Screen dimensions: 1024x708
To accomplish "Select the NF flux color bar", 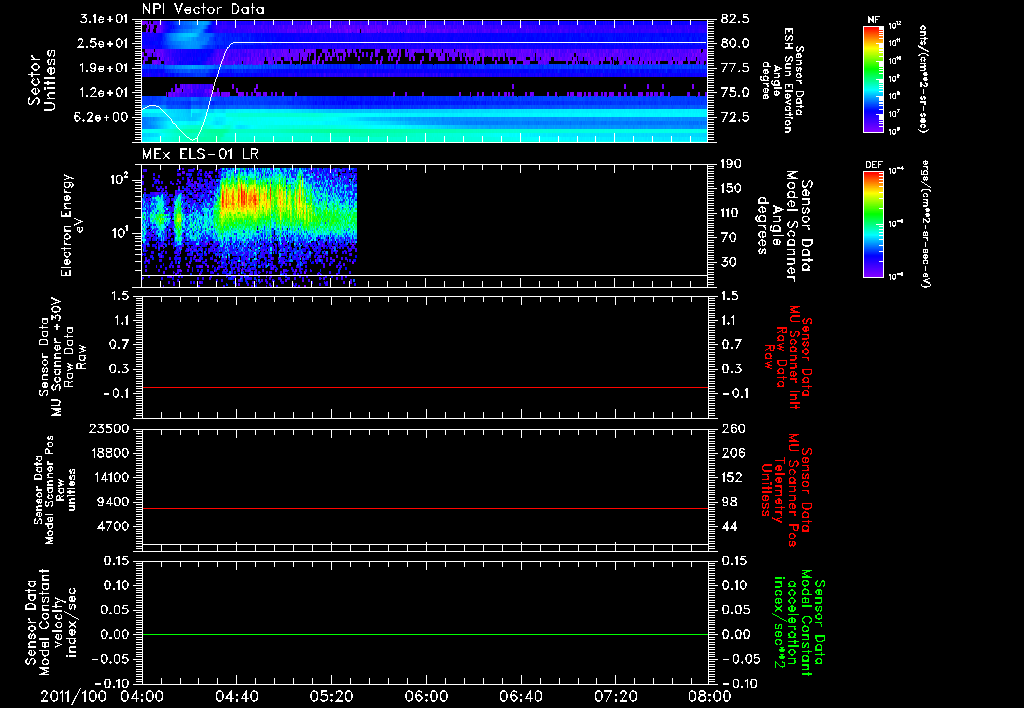I will coord(873,79).
